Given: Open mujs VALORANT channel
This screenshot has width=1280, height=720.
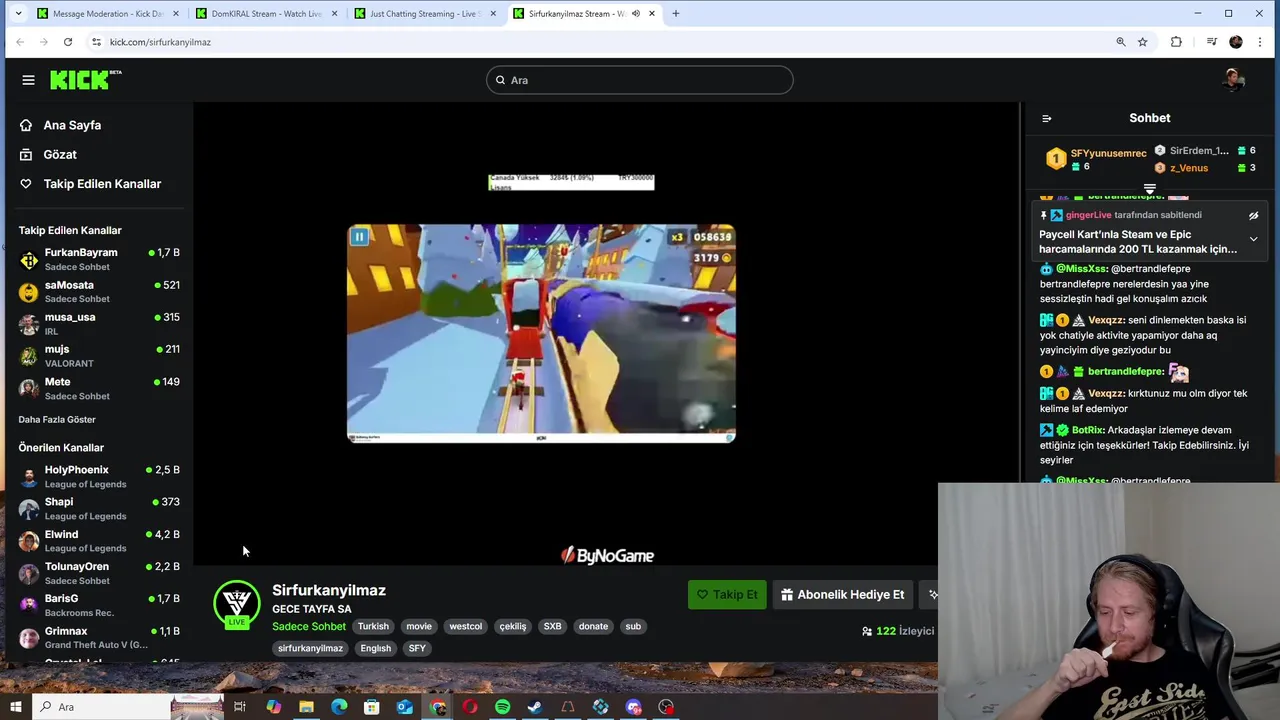Looking at the screenshot, I should [x=98, y=356].
